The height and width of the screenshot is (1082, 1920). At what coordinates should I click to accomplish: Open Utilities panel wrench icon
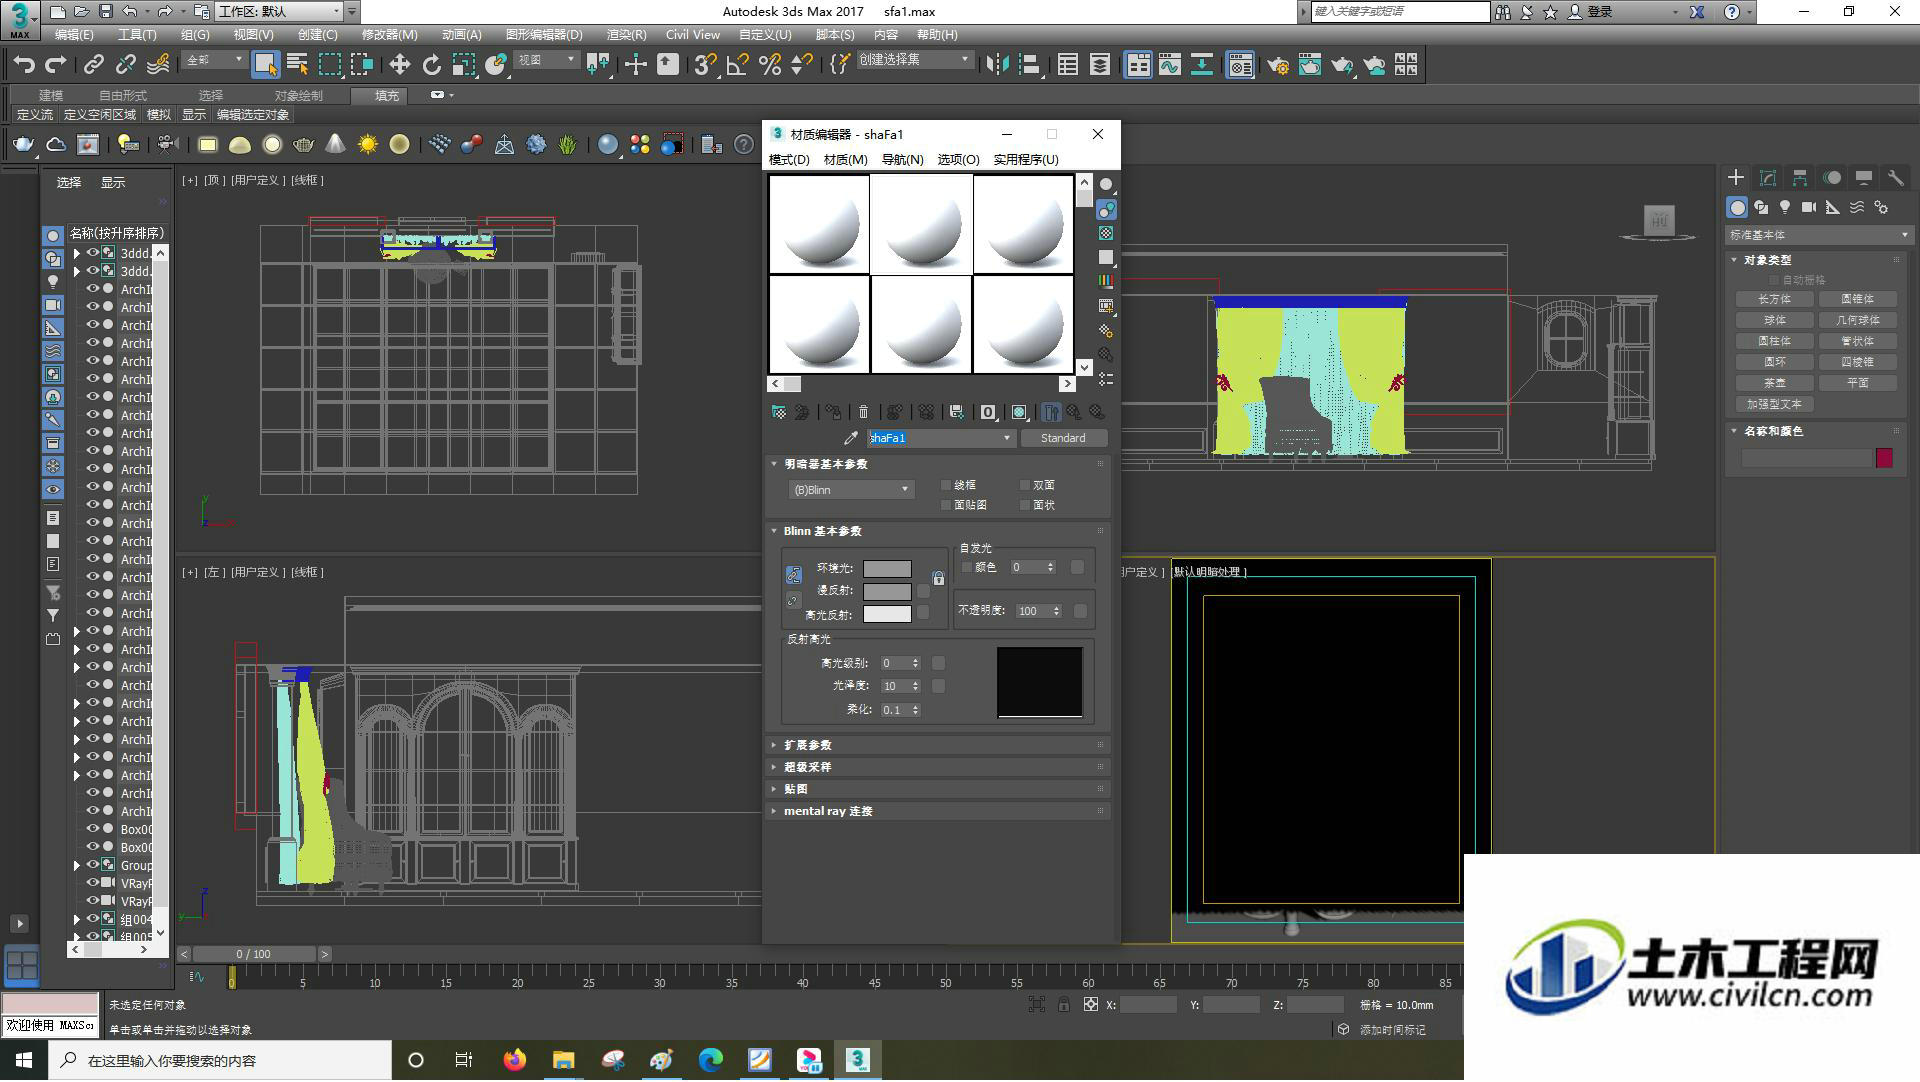(x=1896, y=178)
